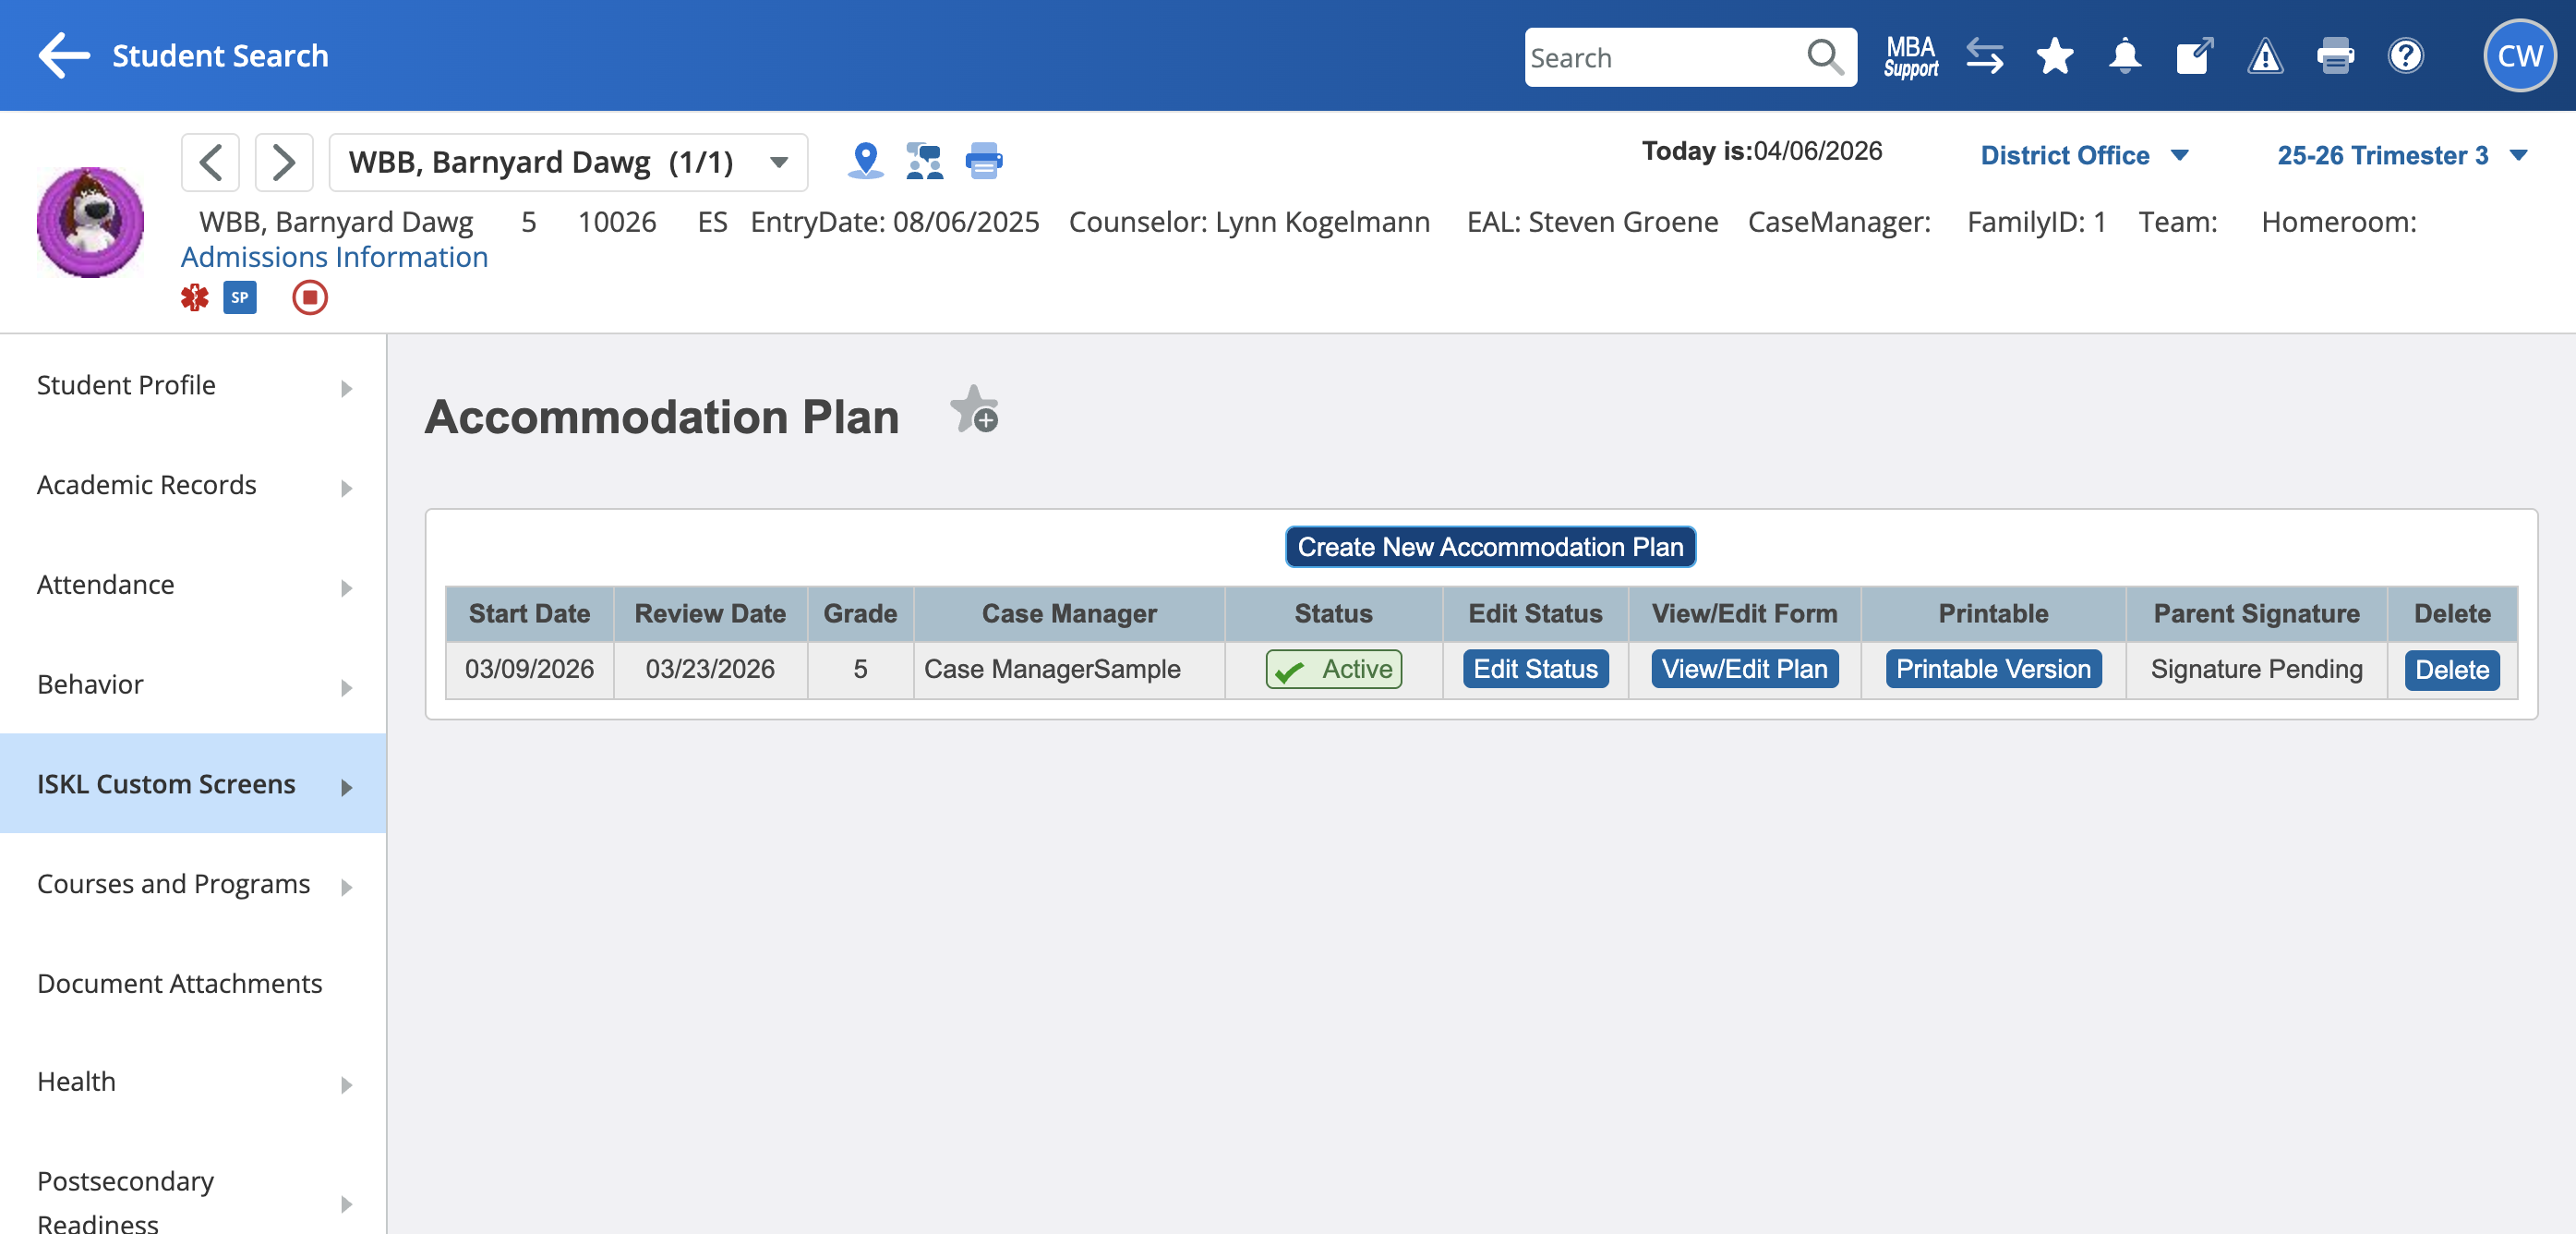2576x1234 pixels.
Task: Click the MBA Support icon
Action: tap(1910, 57)
